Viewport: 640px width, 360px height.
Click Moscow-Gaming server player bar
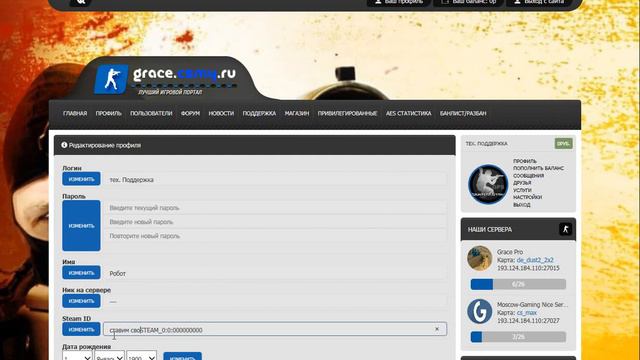518,337
